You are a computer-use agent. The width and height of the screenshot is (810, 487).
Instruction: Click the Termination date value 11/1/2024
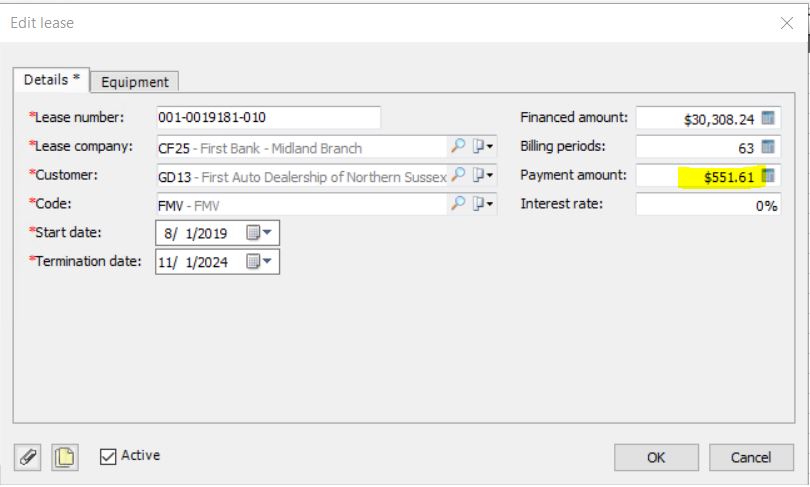coord(193,262)
